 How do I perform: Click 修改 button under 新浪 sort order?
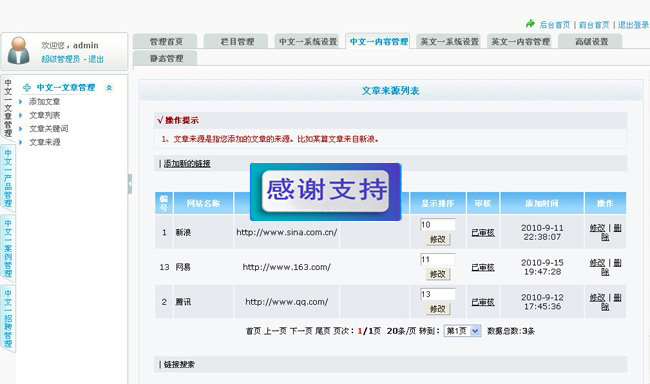[438, 239]
